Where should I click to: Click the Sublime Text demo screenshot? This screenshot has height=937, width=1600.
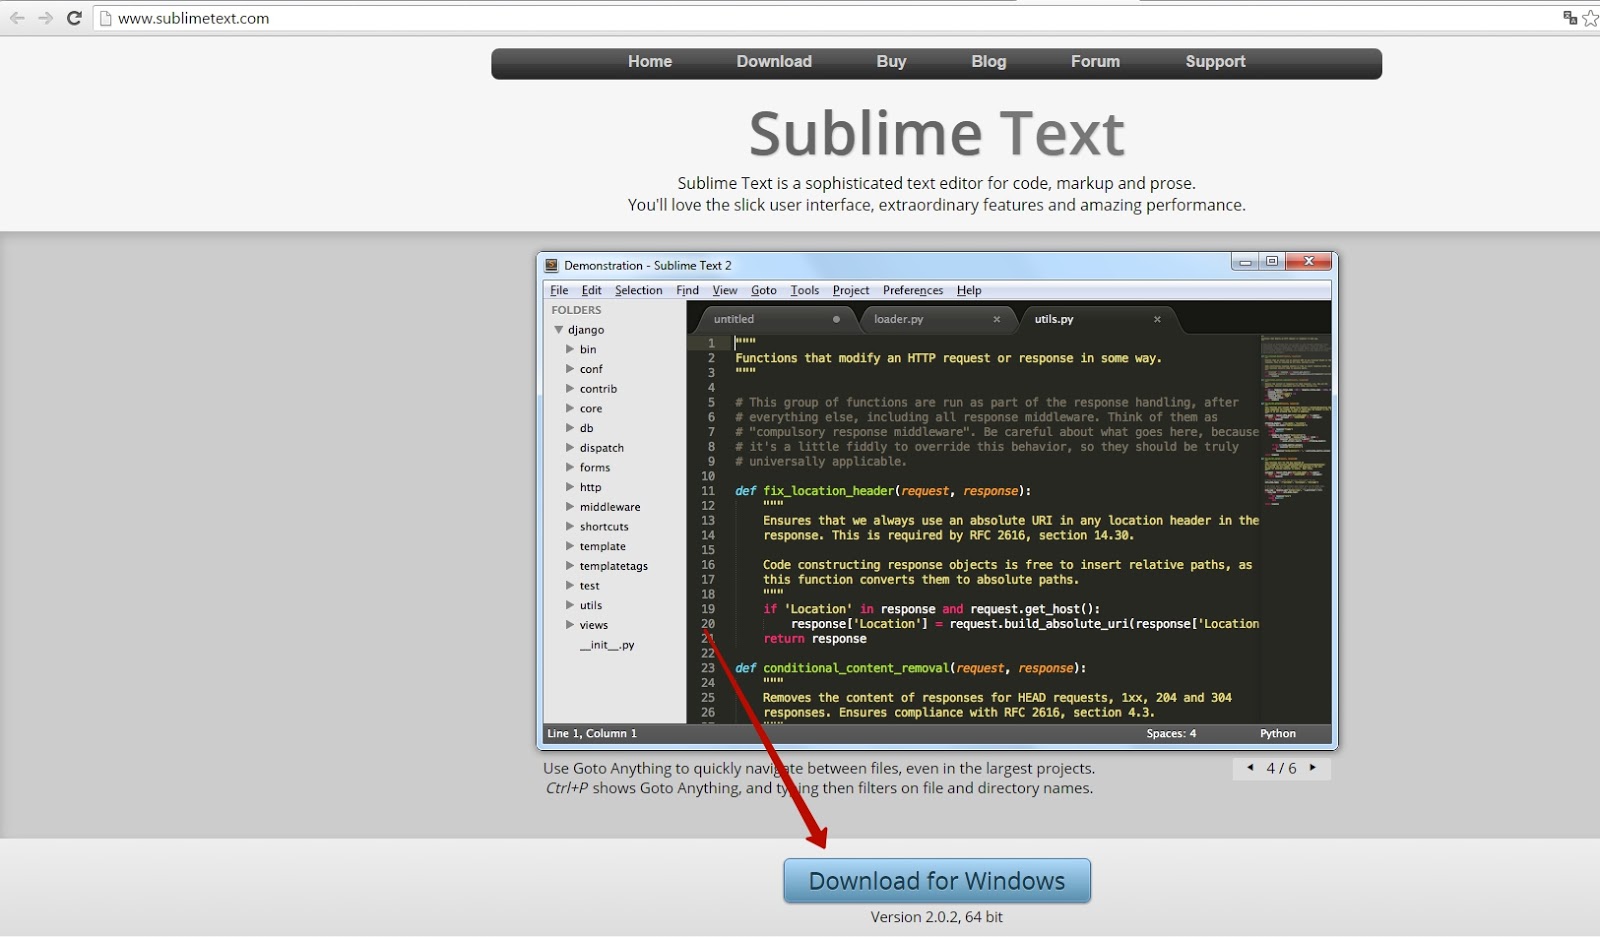[x=937, y=500]
